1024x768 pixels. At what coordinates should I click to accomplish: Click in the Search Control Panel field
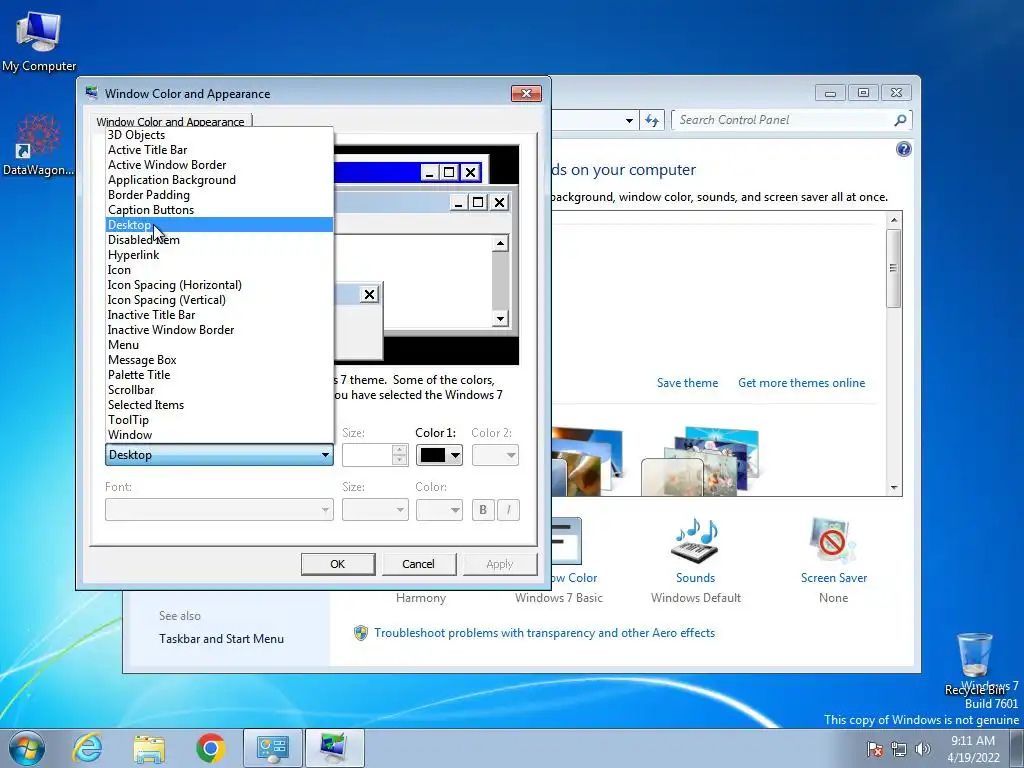[x=784, y=120]
